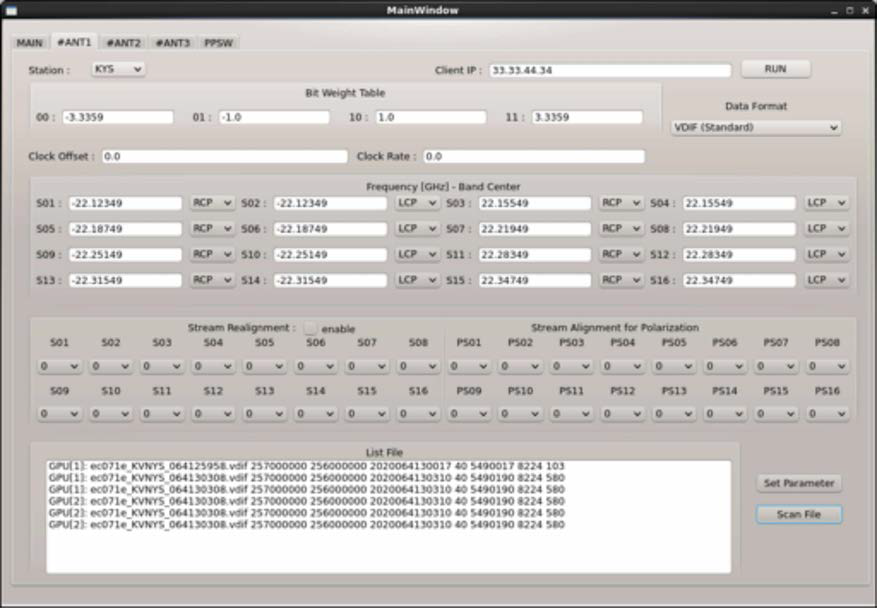
Task: Expand the PS03 alignment dropdown
Action: click(571, 366)
